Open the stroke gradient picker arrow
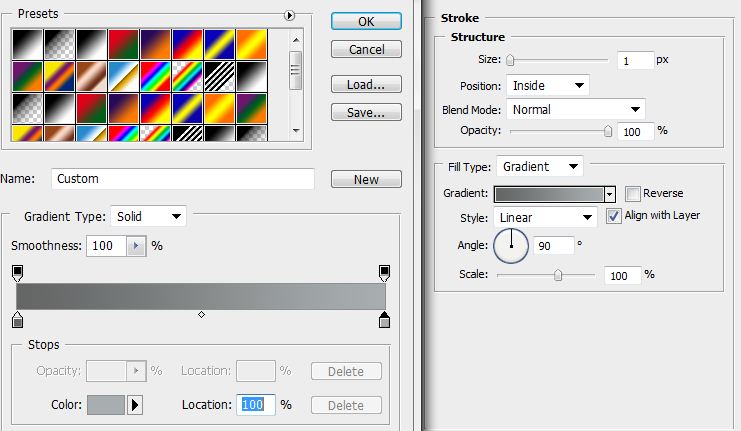 click(610, 194)
